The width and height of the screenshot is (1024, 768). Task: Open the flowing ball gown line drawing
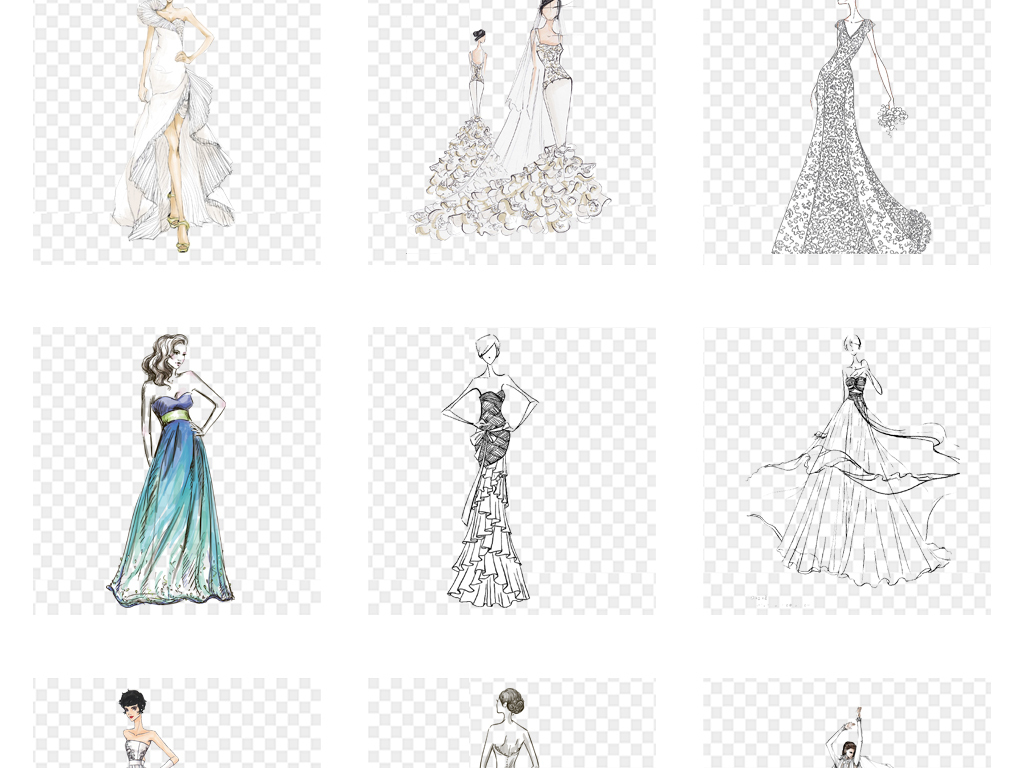(847, 471)
